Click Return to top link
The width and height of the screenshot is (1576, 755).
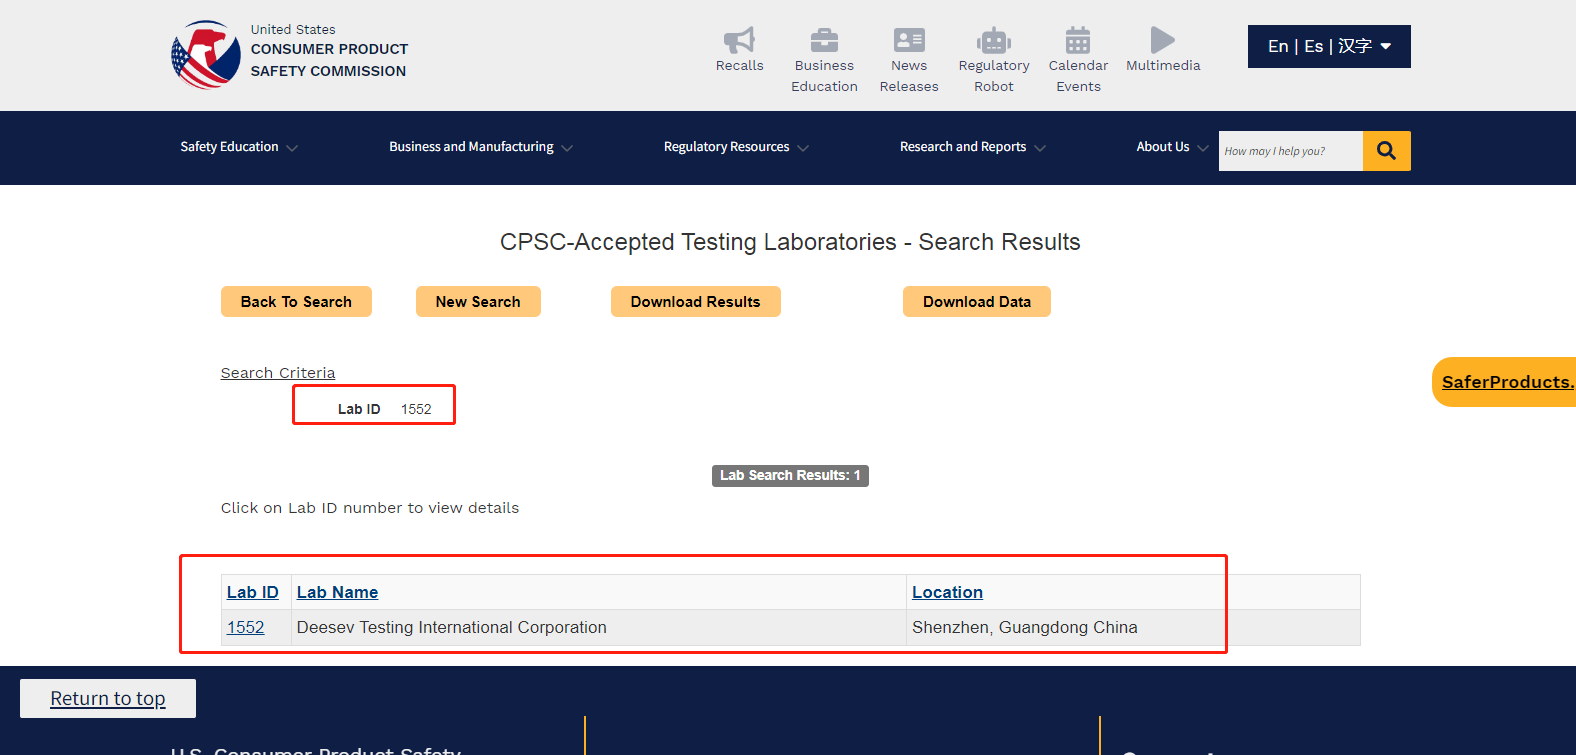[108, 699]
